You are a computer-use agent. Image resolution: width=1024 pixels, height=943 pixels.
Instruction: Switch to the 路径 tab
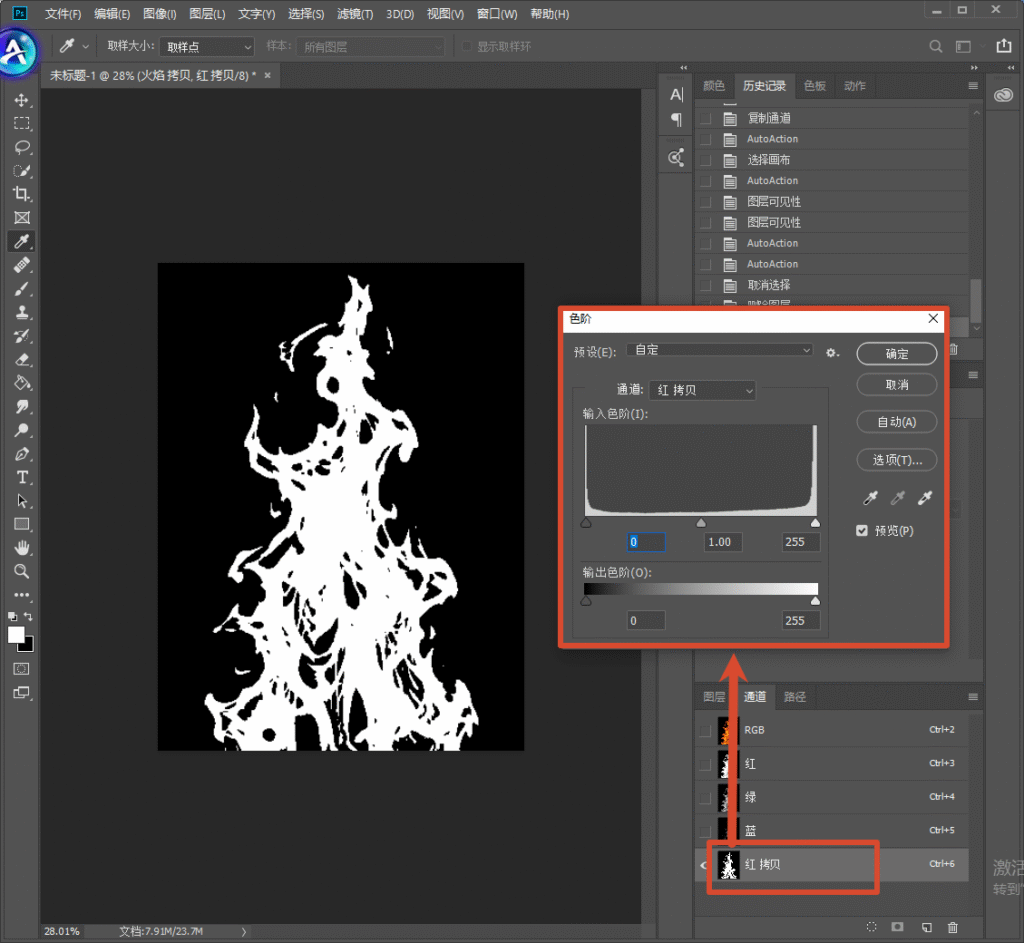pyautogui.click(x=794, y=697)
